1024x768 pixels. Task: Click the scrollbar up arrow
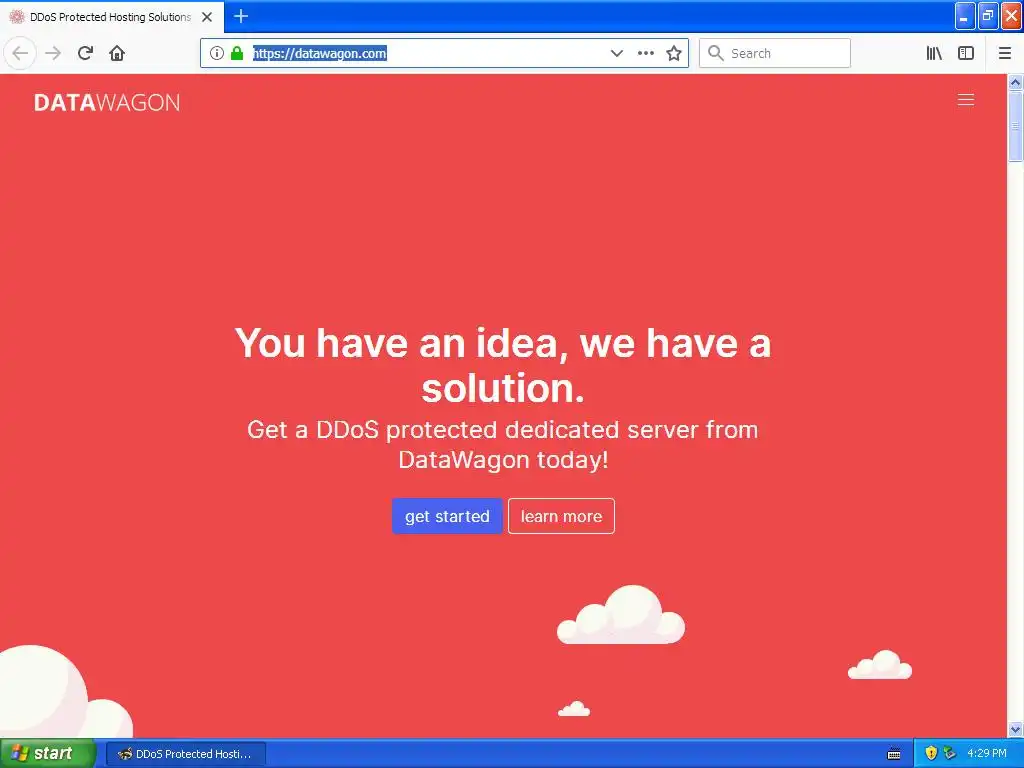[x=1015, y=82]
